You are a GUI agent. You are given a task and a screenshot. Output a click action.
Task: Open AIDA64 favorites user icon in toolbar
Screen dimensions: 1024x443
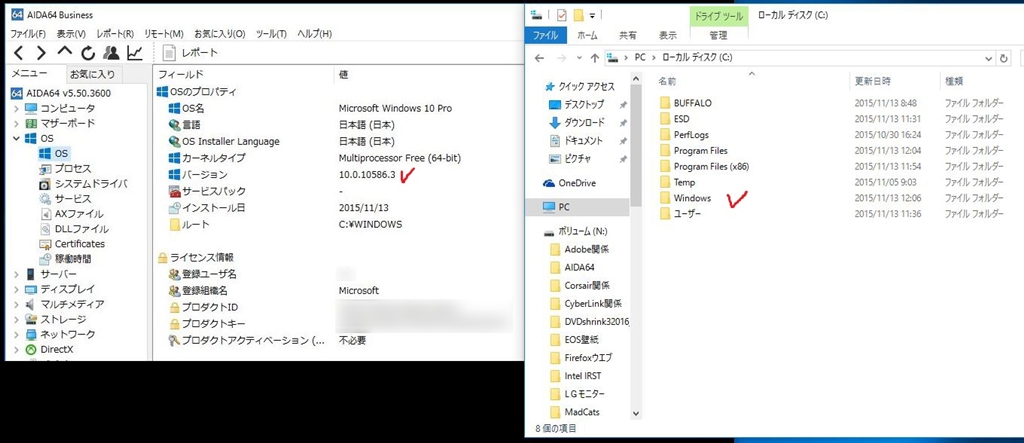[x=111, y=53]
